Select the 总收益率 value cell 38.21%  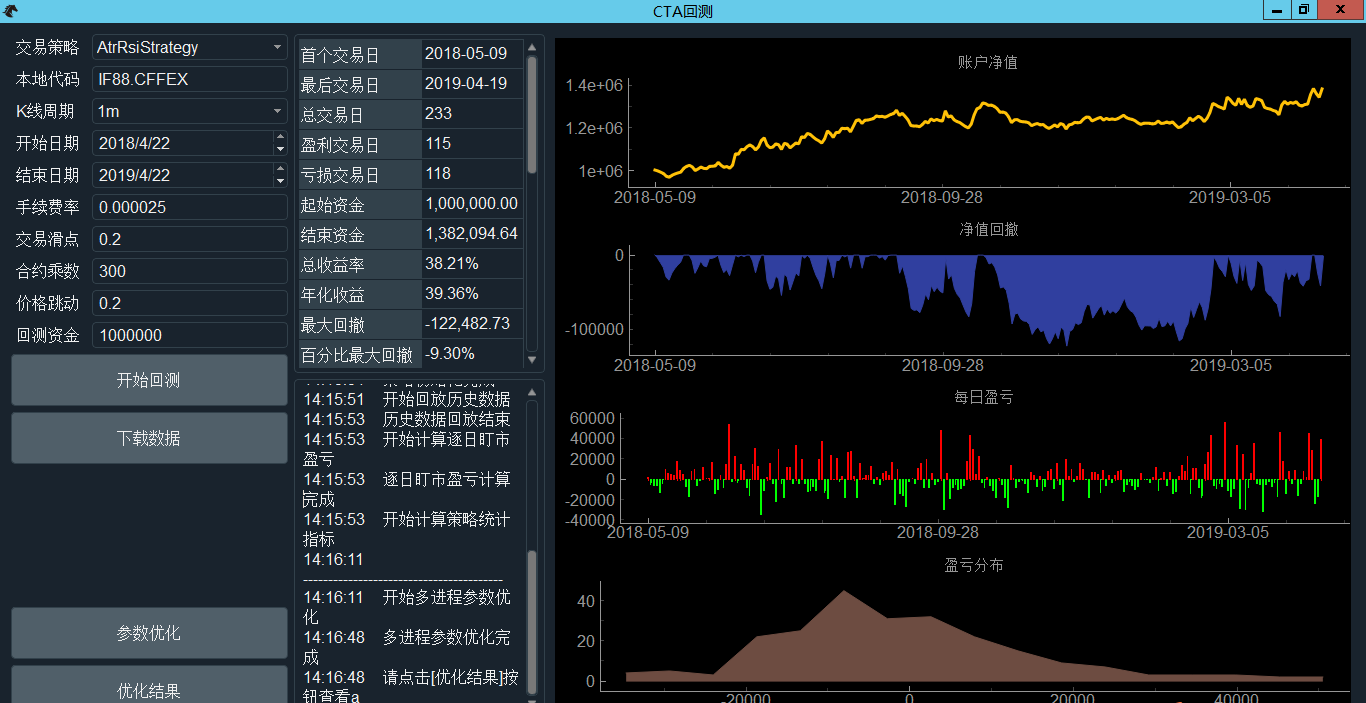(471, 264)
